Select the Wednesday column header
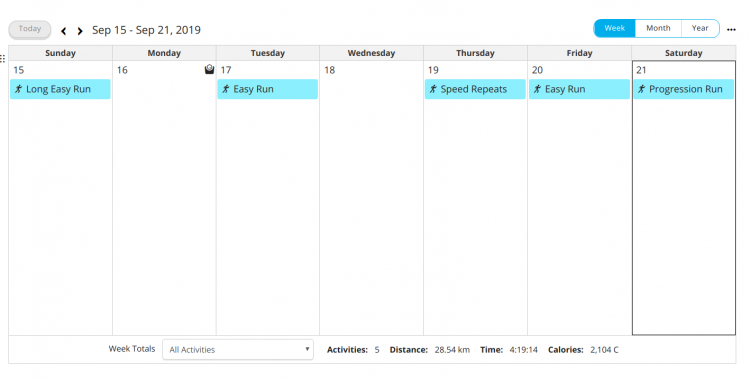This screenshot has height=379, width=750. [371, 53]
